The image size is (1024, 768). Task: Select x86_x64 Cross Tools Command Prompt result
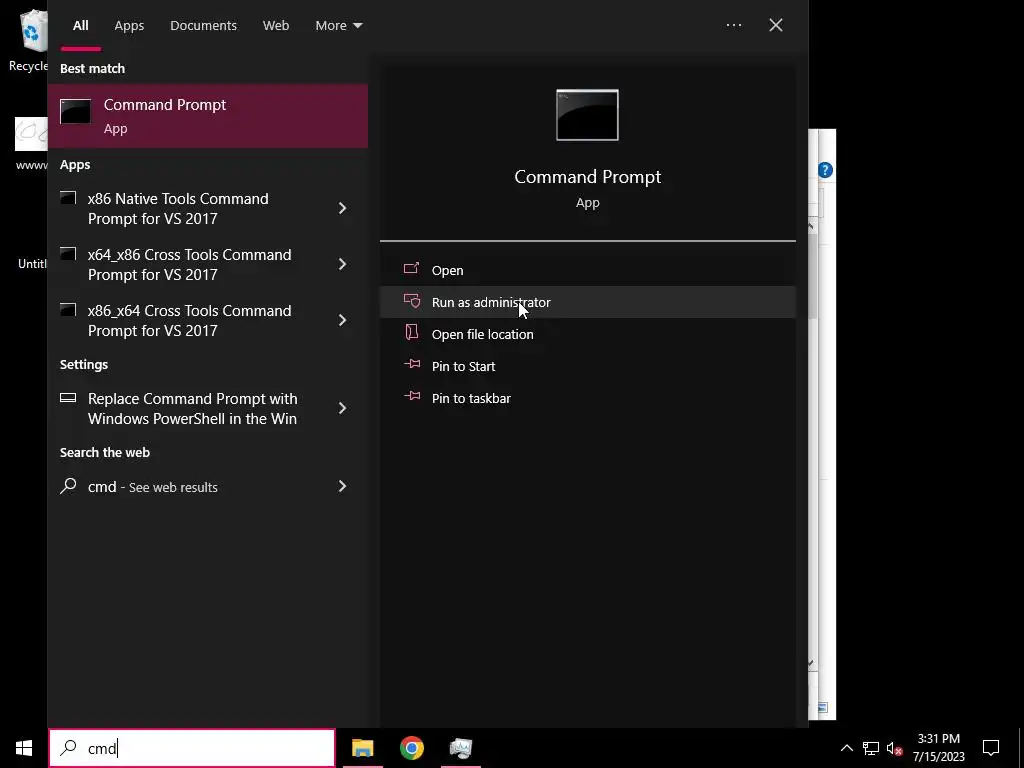[x=208, y=321]
